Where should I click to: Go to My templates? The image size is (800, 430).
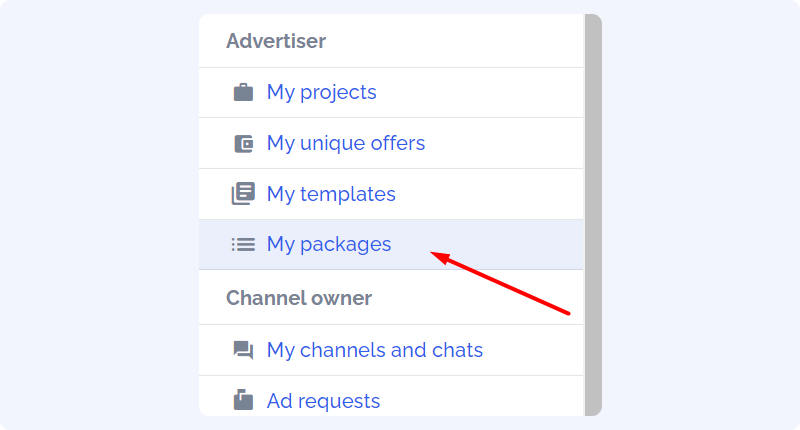click(331, 194)
